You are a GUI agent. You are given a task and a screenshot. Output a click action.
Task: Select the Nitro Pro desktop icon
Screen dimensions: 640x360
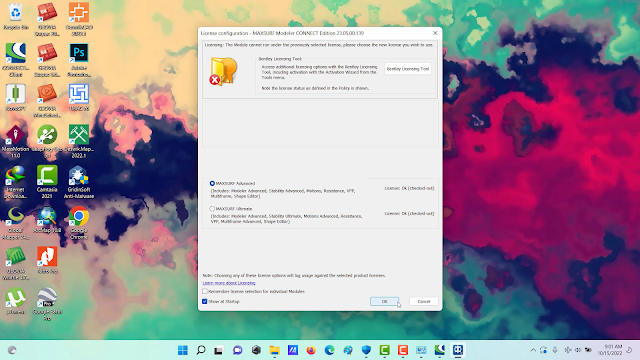tap(47, 260)
